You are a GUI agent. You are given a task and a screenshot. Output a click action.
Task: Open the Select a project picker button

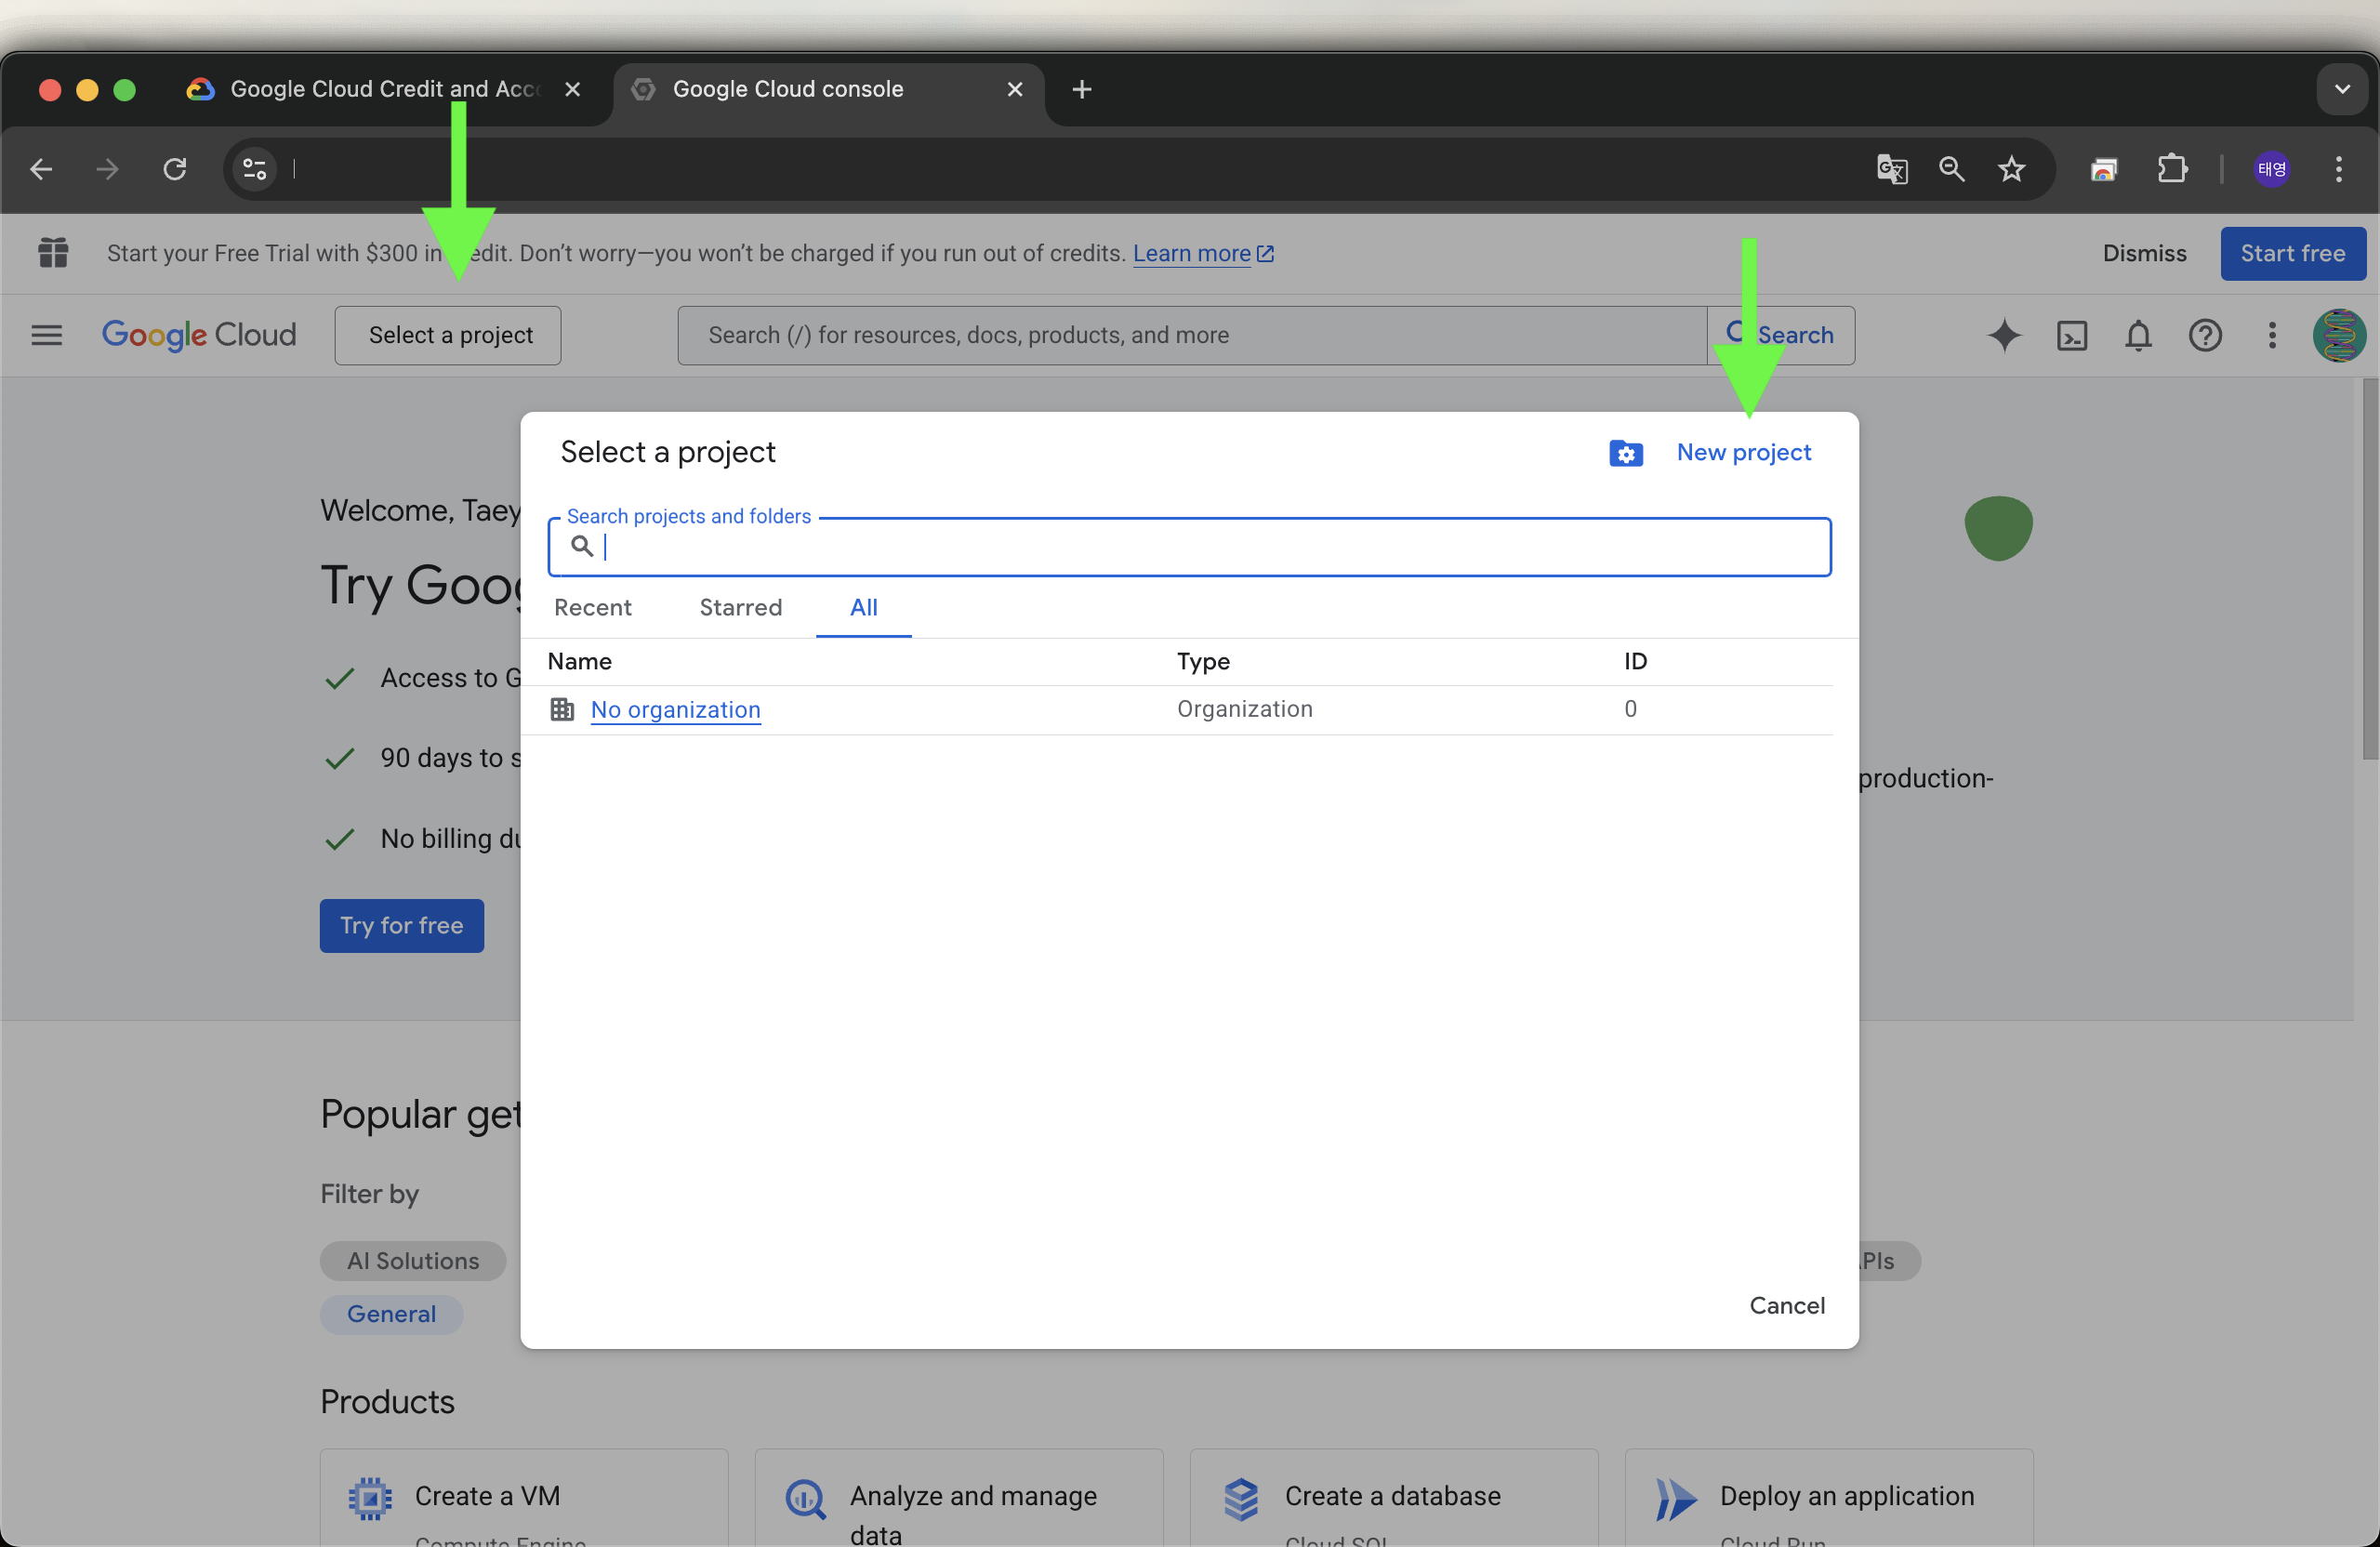click(x=447, y=335)
